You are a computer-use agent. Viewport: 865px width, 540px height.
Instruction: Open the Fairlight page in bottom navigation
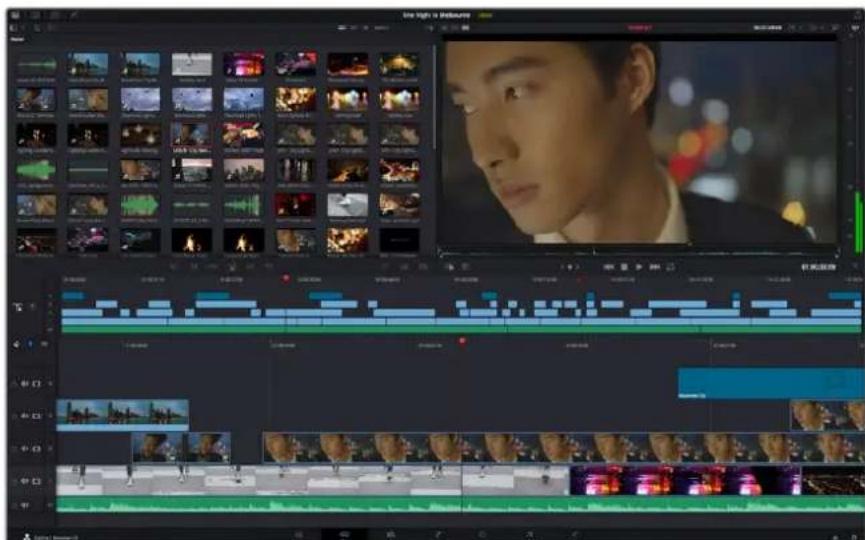click(x=529, y=534)
